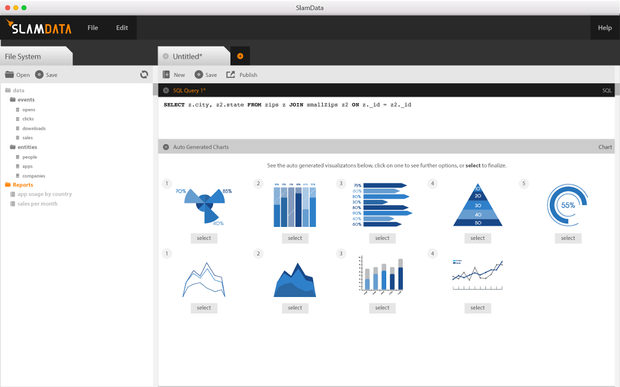Click the Open folder icon in sidebar toolbar
The width and height of the screenshot is (620, 387).
(9, 74)
